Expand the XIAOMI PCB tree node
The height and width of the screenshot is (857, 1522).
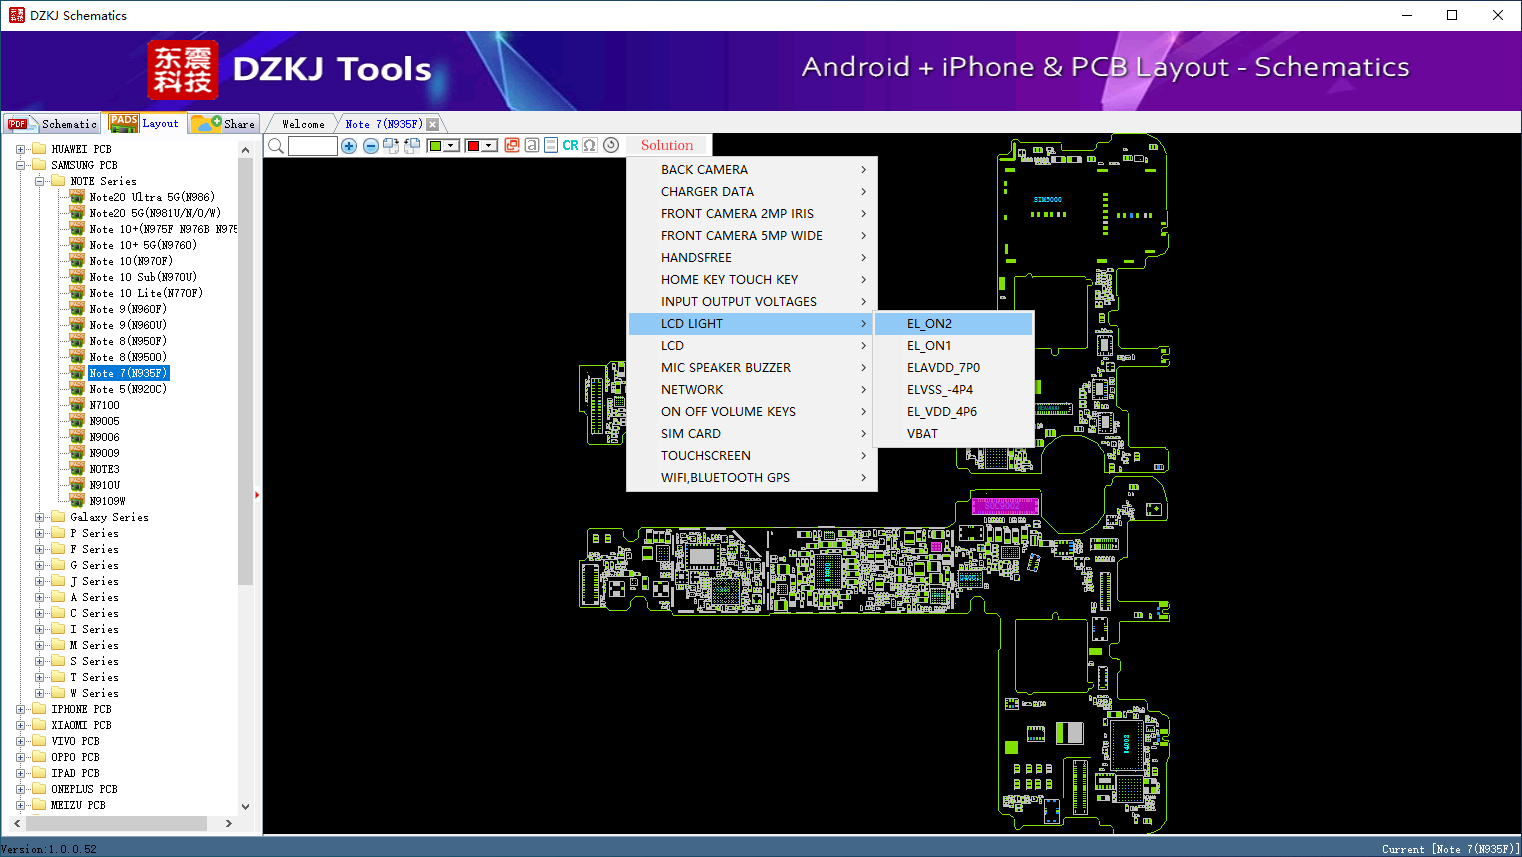tap(20, 725)
